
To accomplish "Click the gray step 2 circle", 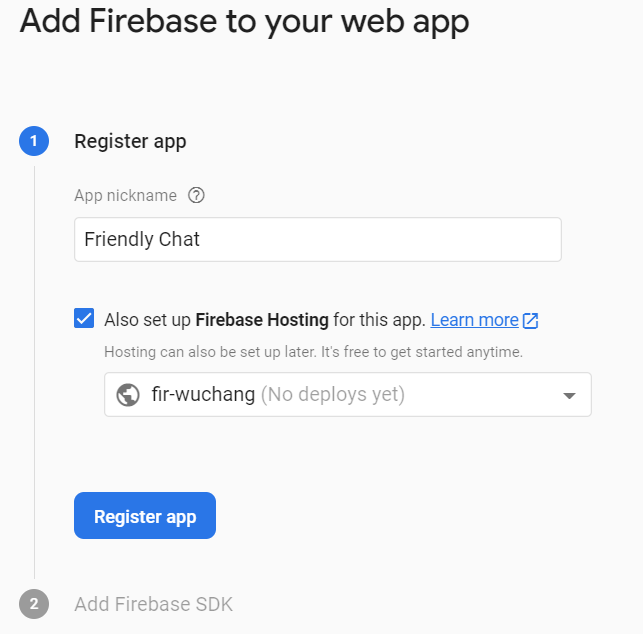I will (x=34, y=604).
